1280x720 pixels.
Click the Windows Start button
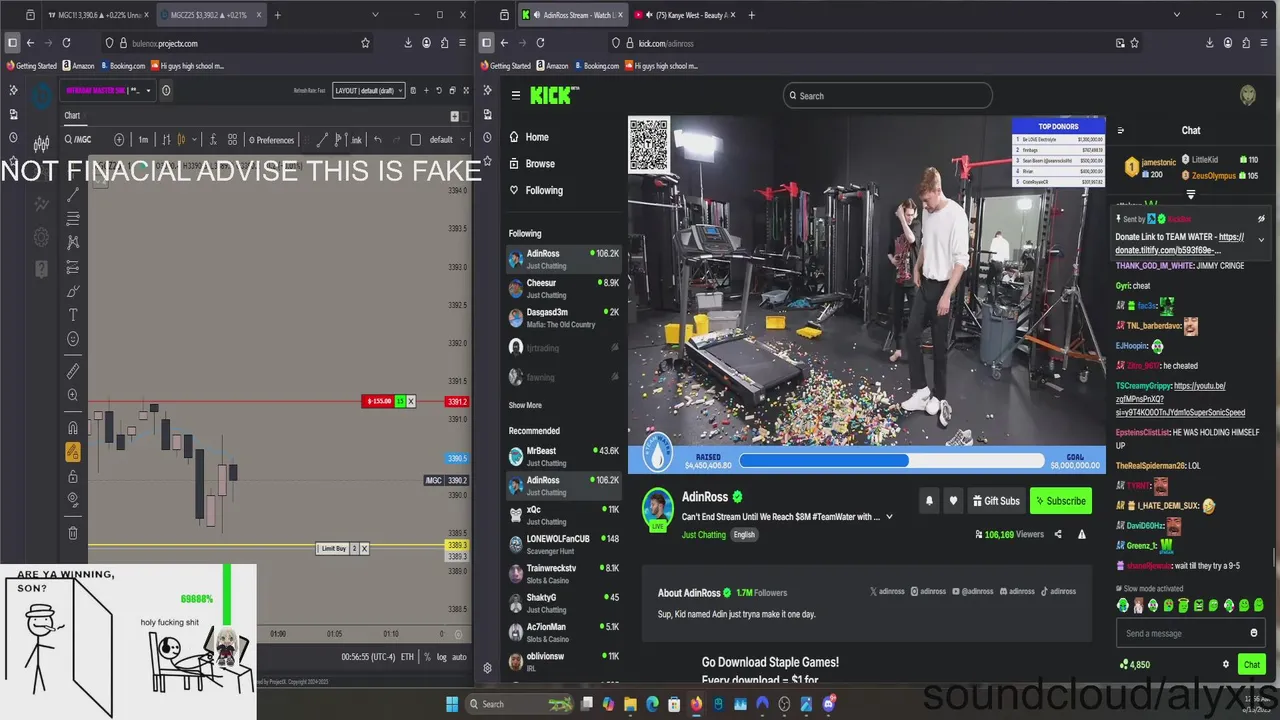point(451,704)
